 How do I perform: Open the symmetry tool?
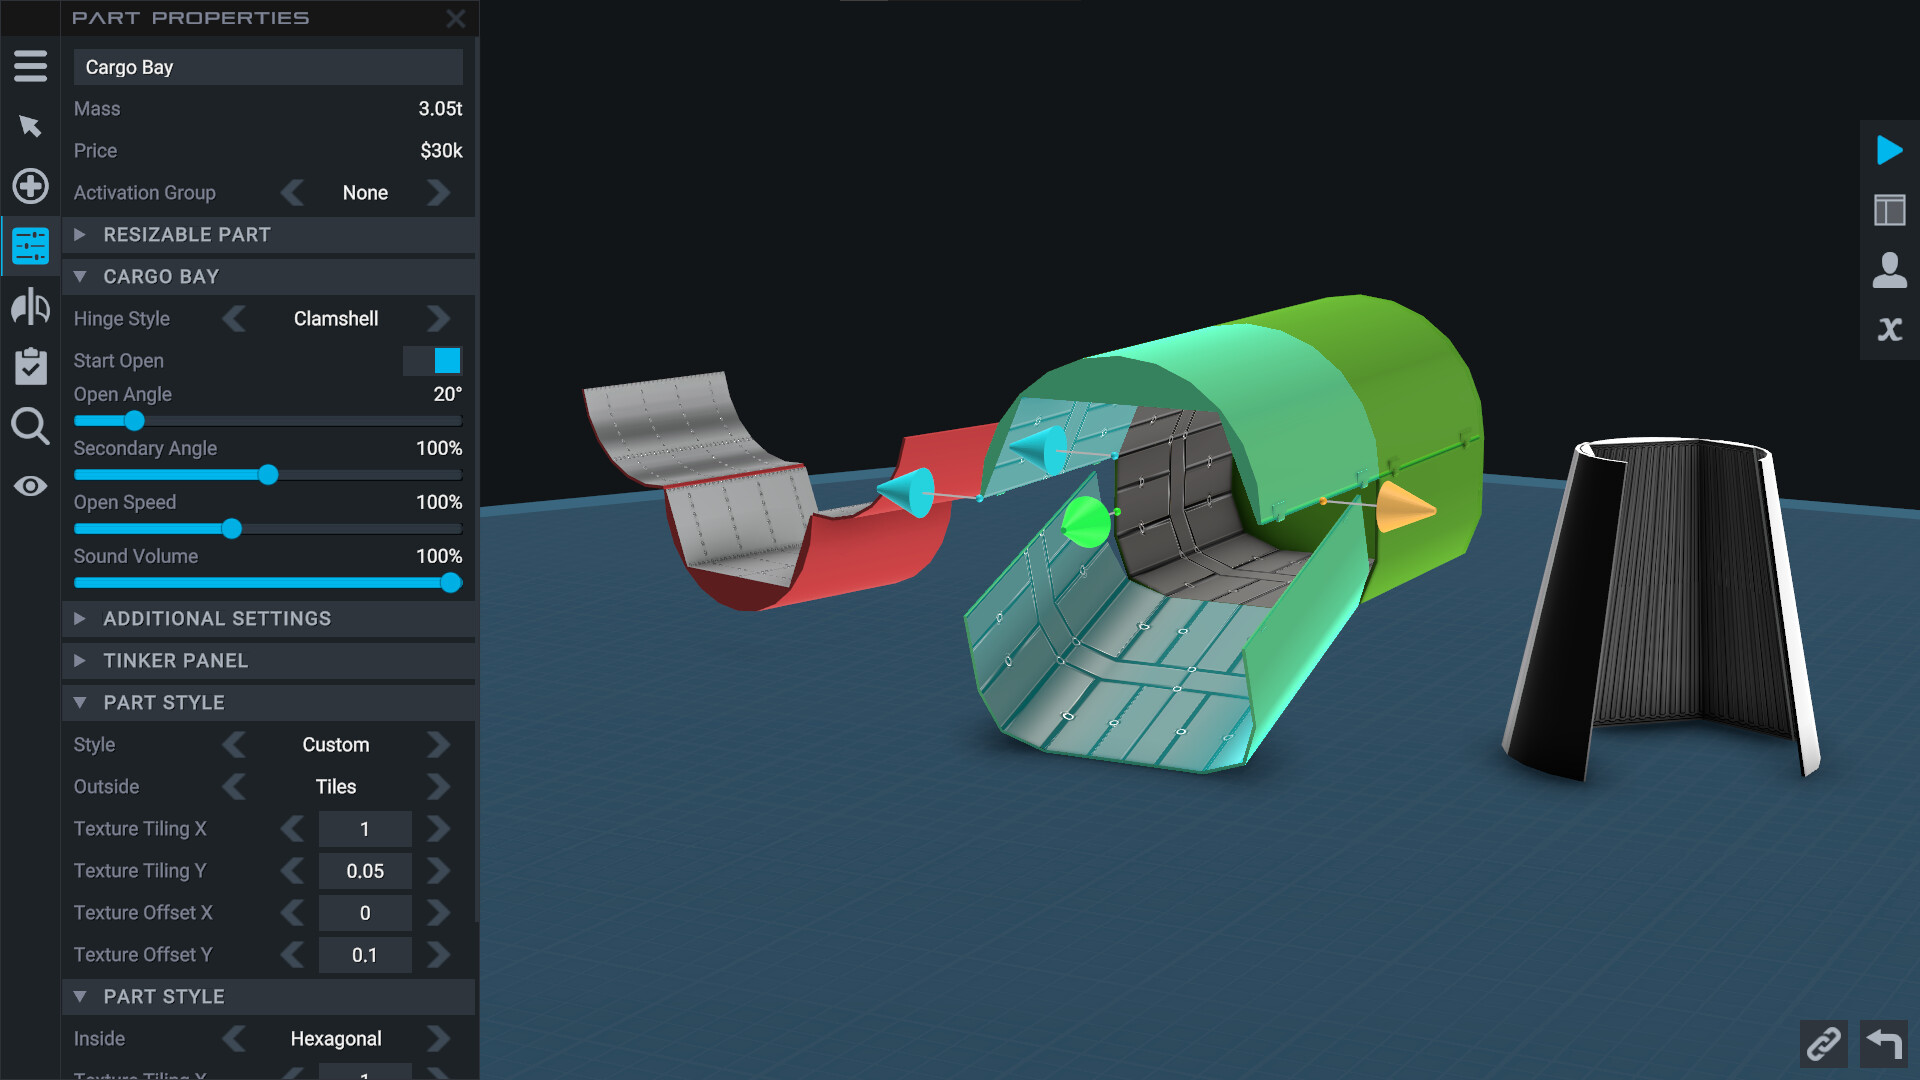30,306
